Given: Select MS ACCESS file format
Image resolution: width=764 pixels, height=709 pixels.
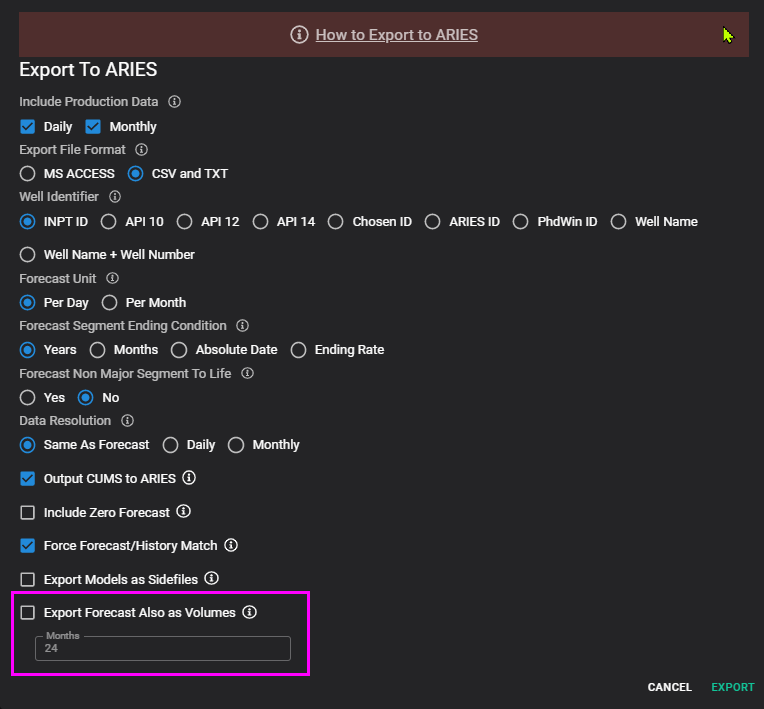Looking at the screenshot, I should [x=28, y=173].
